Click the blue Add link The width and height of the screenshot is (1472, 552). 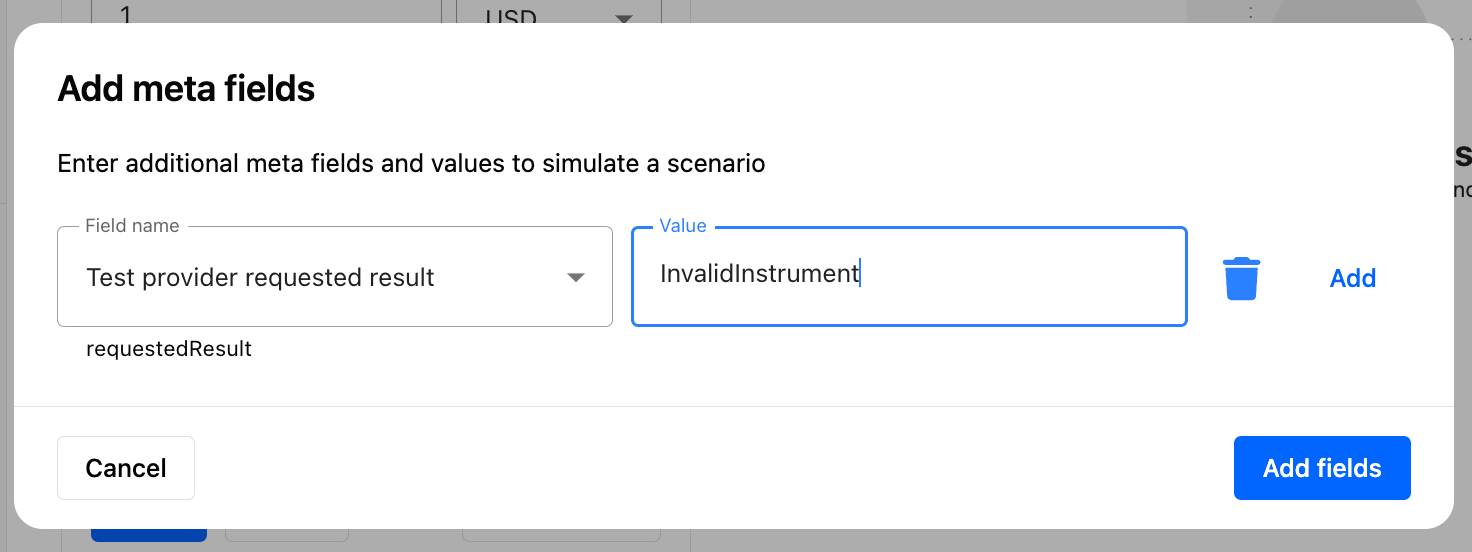click(1353, 278)
